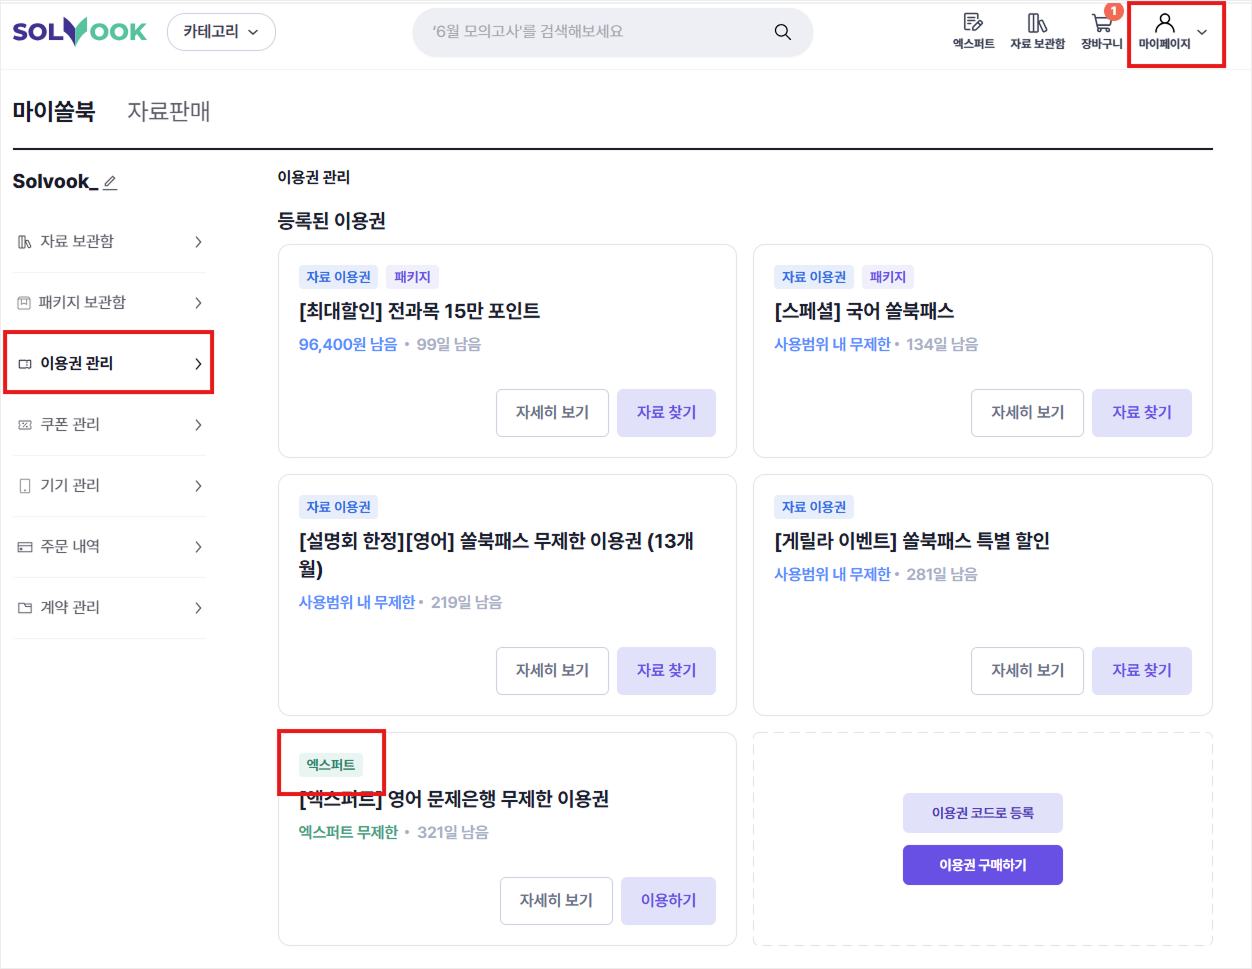Image resolution: width=1252 pixels, height=969 pixels.
Task: Click 이용하기 for 영어 문제은행 이용권
Action: (668, 901)
